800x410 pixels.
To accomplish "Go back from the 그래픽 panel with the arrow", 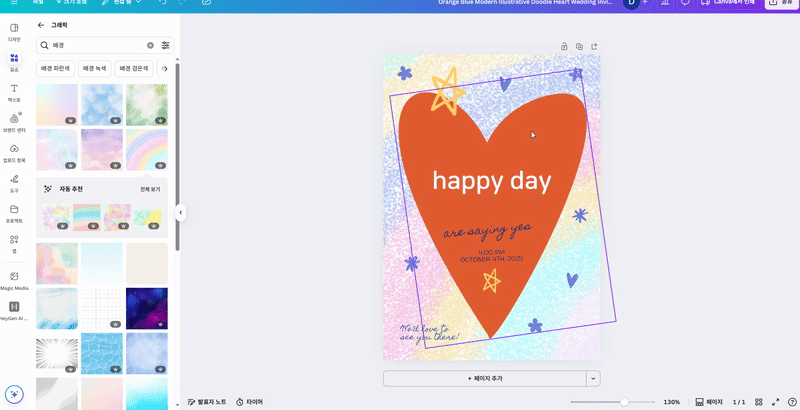I will [x=41, y=25].
